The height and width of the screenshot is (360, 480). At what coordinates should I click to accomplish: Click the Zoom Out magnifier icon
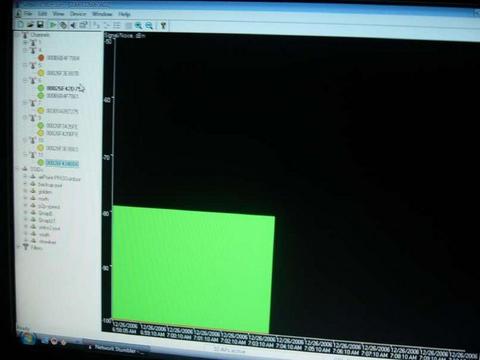(x=149, y=26)
